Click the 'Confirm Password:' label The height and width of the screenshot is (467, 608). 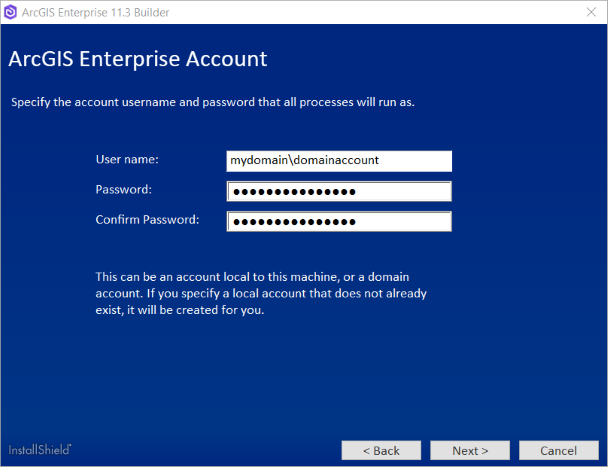(x=147, y=219)
